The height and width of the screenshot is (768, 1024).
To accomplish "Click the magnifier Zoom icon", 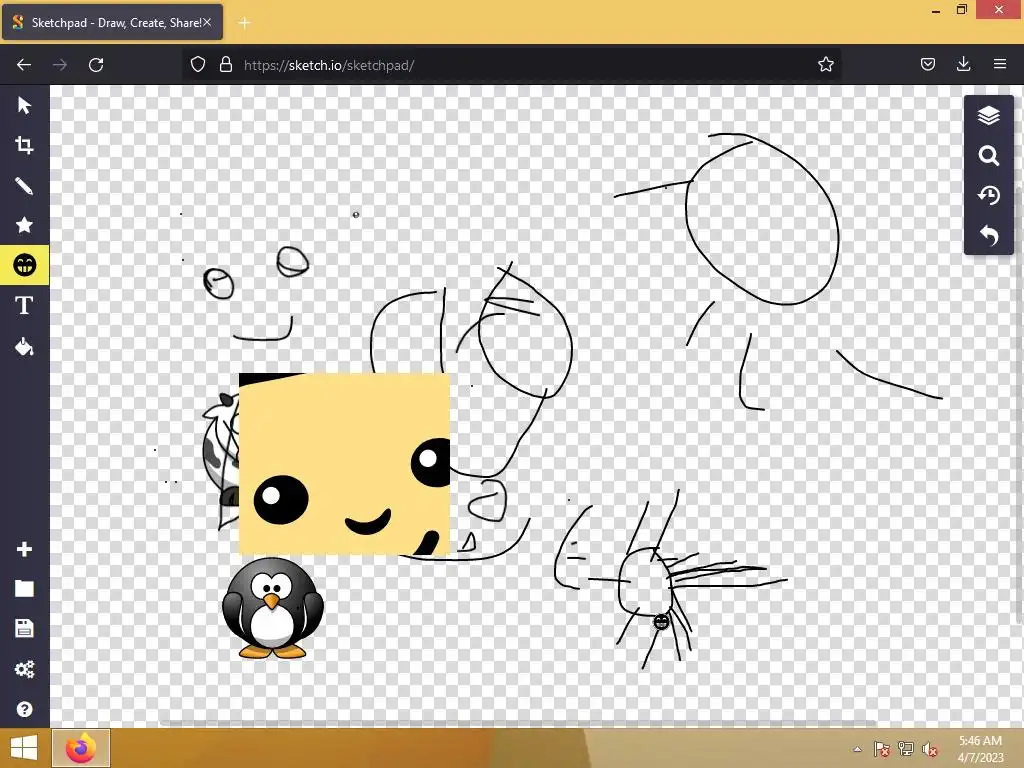I will [x=989, y=155].
